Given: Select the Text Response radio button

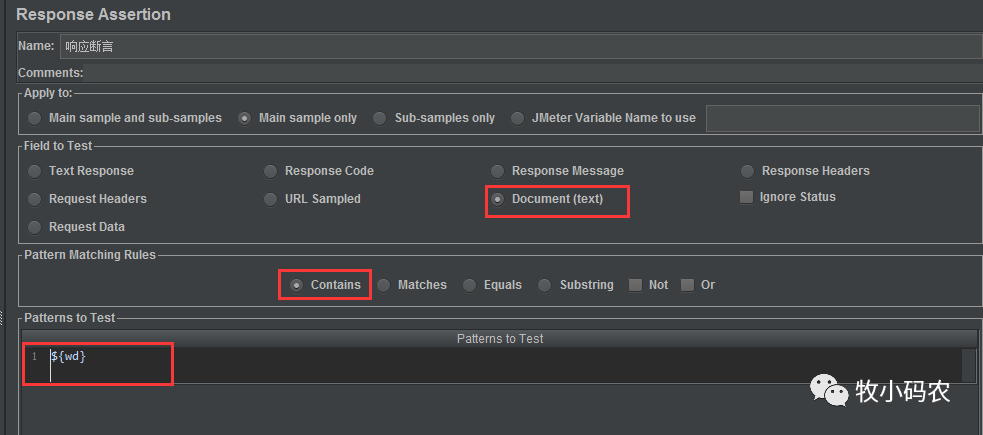Looking at the screenshot, I should pyautogui.click(x=36, y=171).
